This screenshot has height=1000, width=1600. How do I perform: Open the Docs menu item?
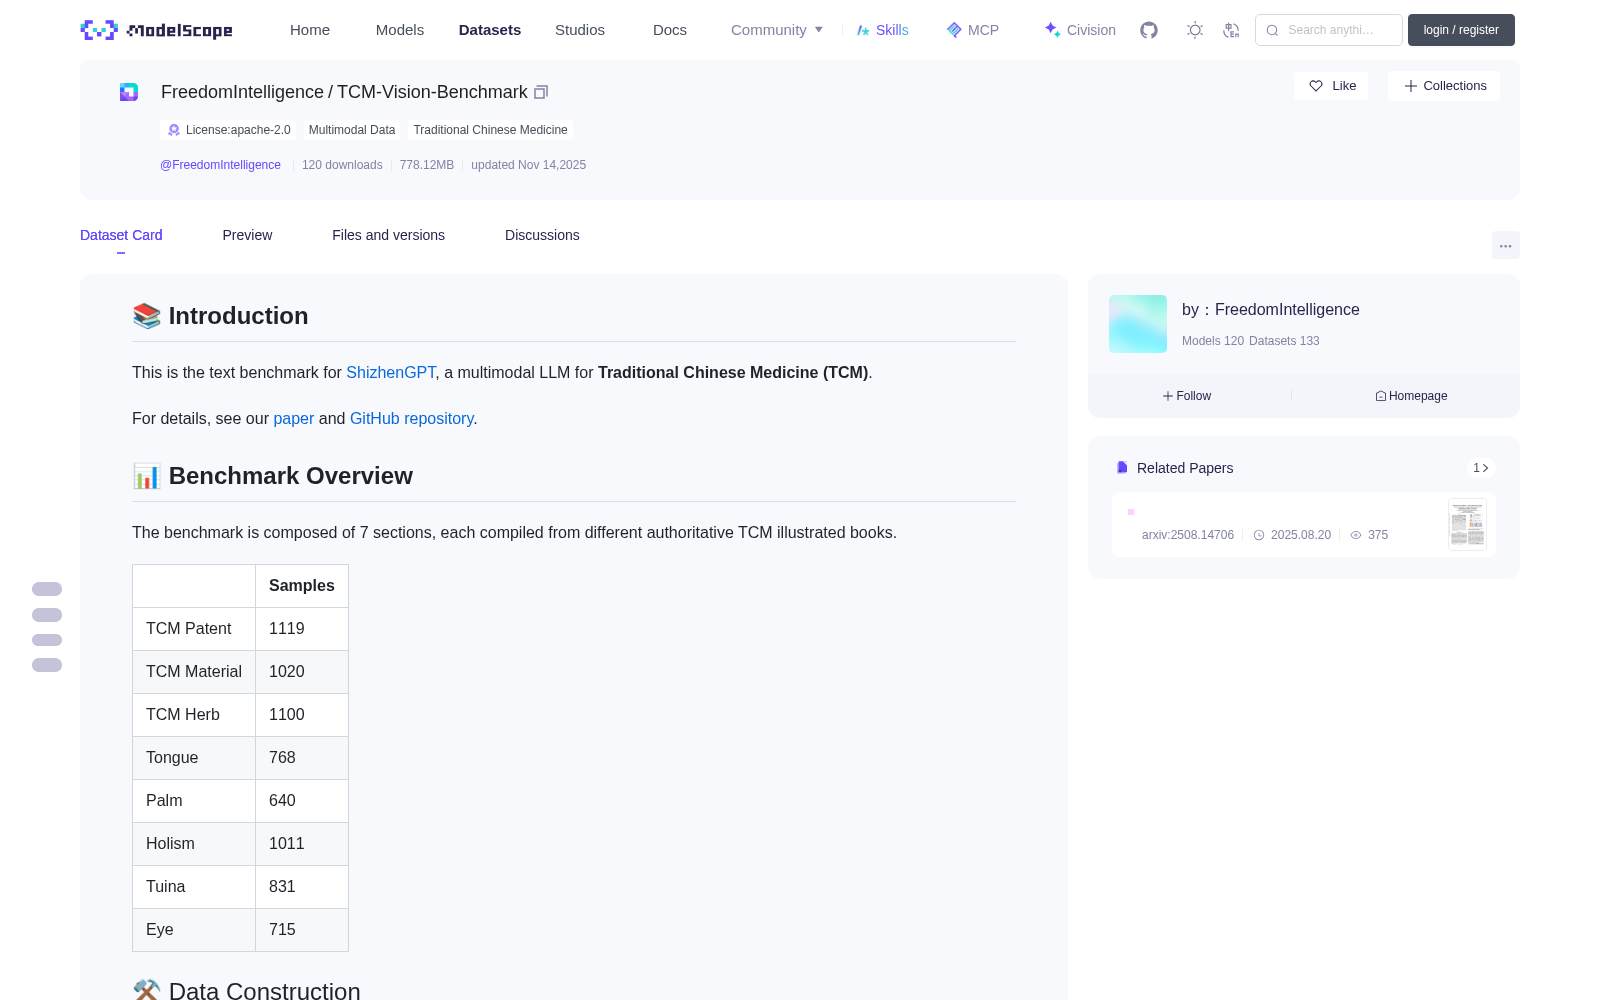pyautogui.click(x=670, y=30)
